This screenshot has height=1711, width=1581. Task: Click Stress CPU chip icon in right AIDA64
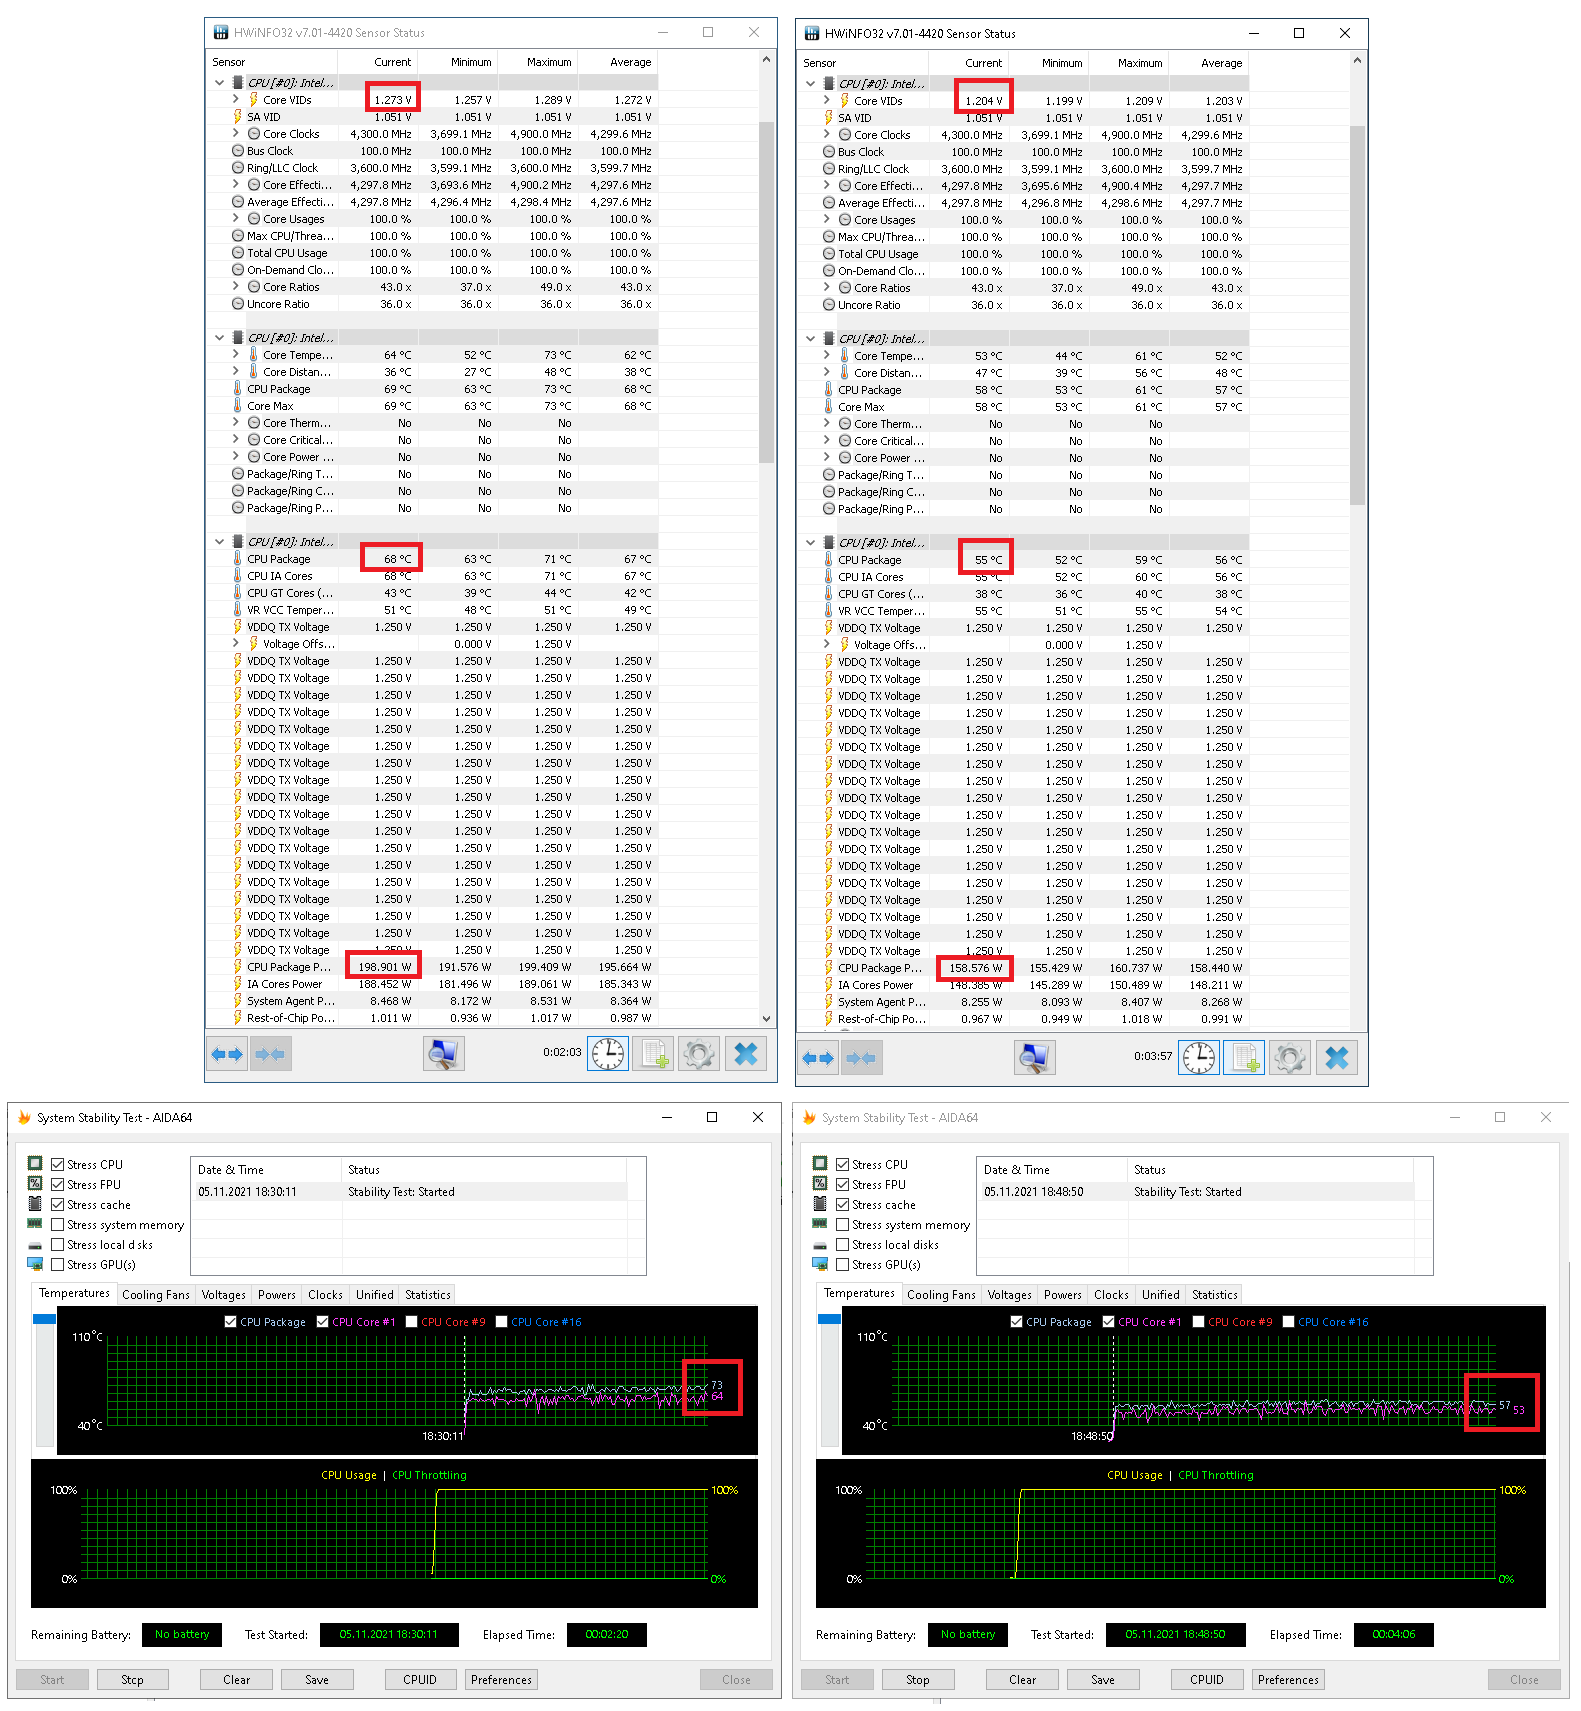click(x=820, y=1164)
